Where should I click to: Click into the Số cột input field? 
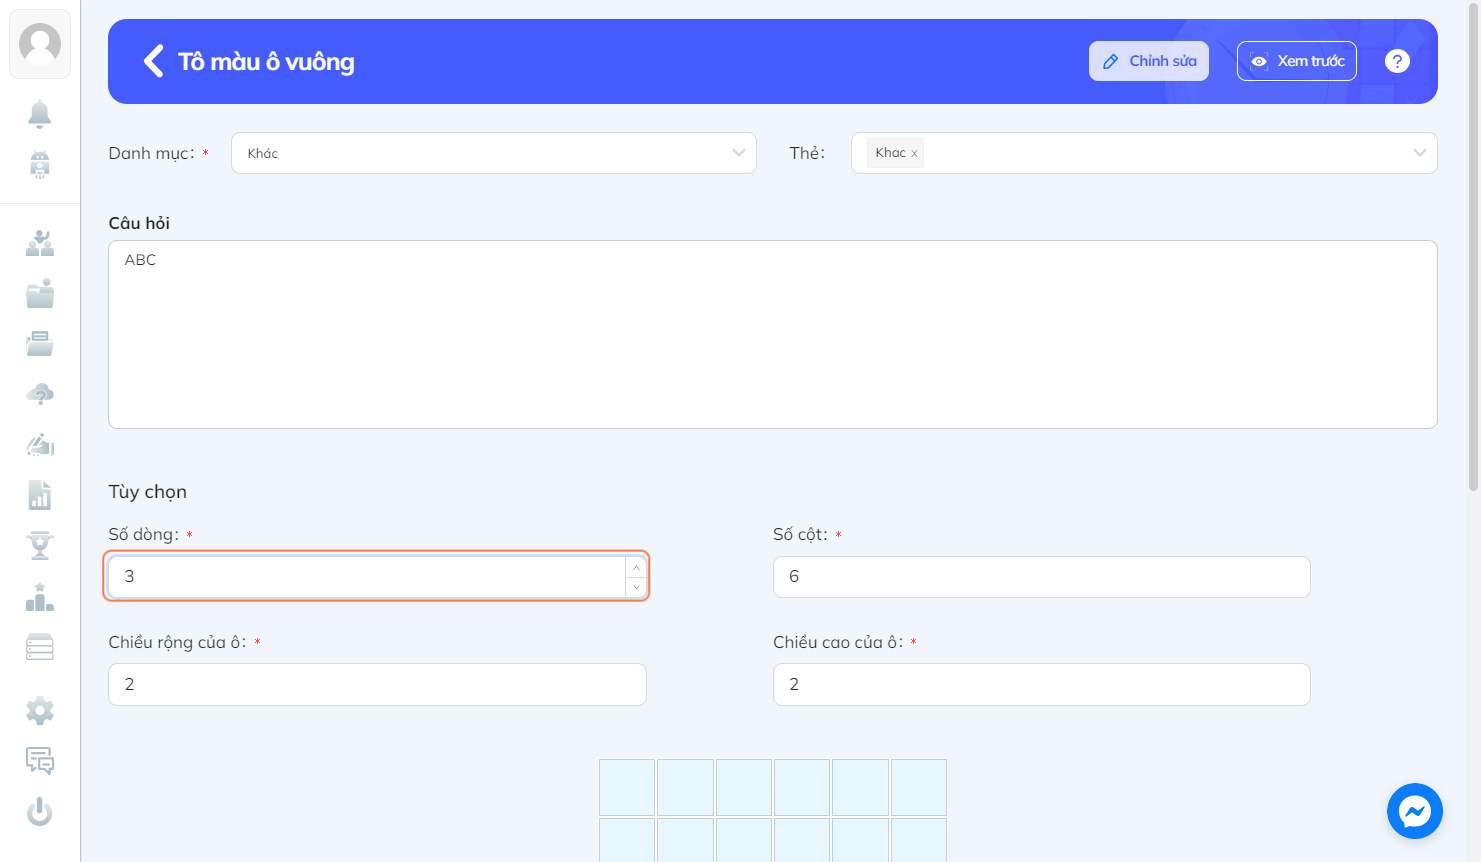1042,577
